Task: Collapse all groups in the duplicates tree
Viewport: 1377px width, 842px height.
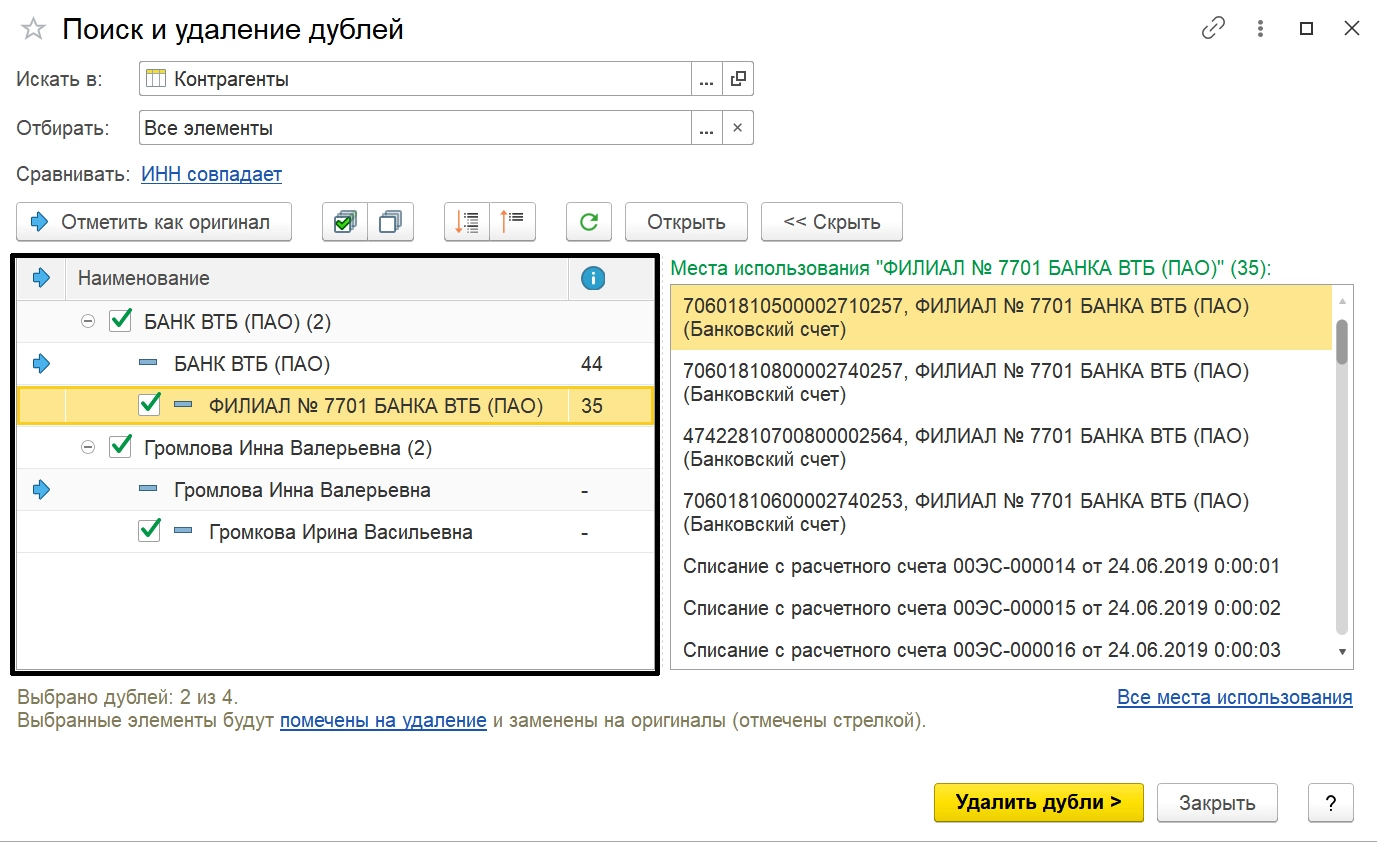Action: pos(513,222)
